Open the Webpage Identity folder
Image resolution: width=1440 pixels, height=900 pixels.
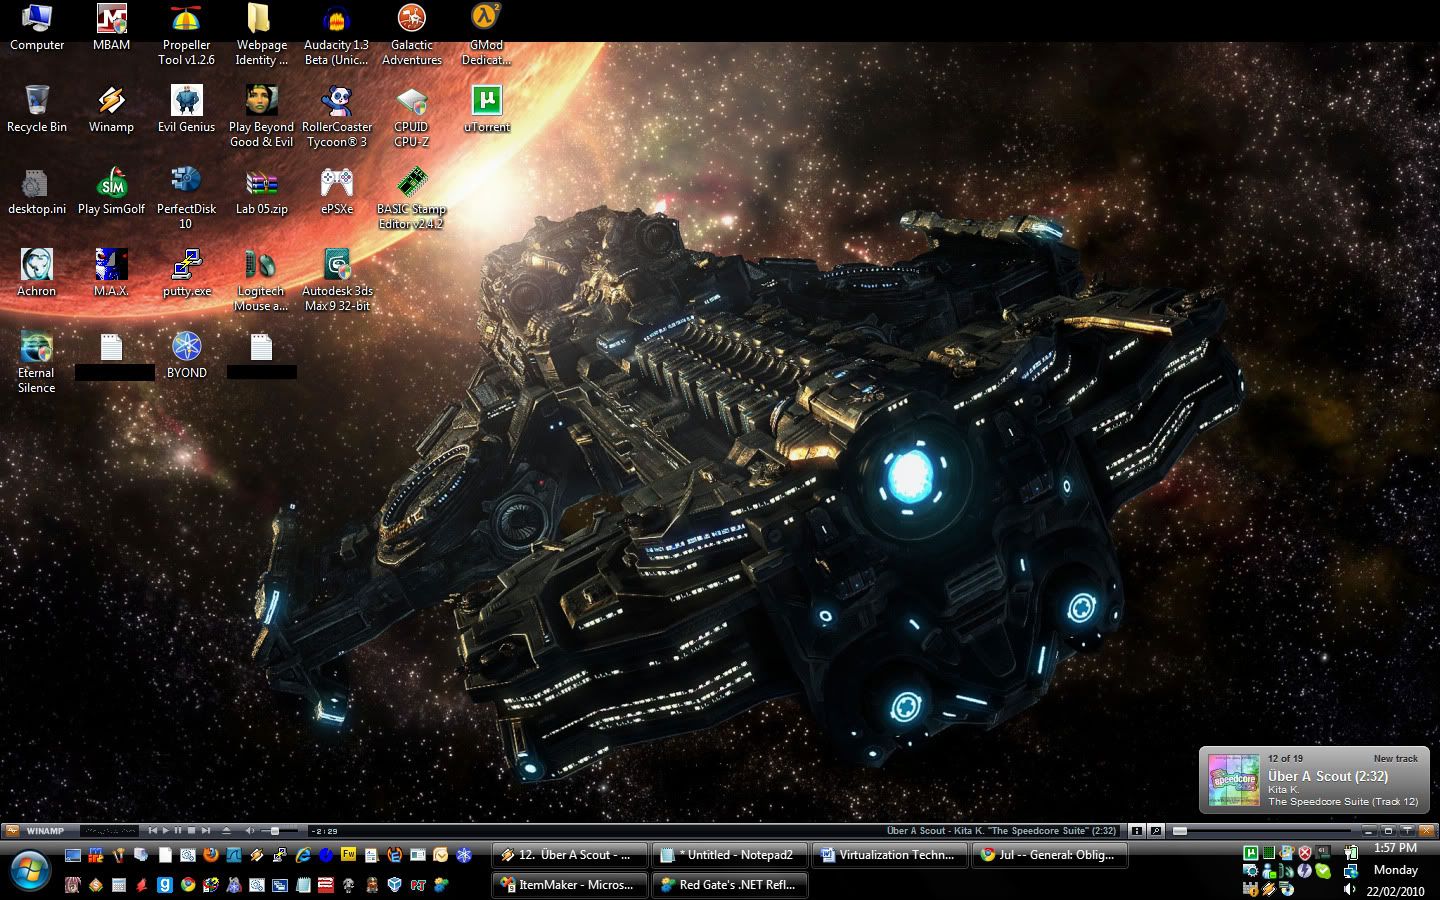(261, 34)
